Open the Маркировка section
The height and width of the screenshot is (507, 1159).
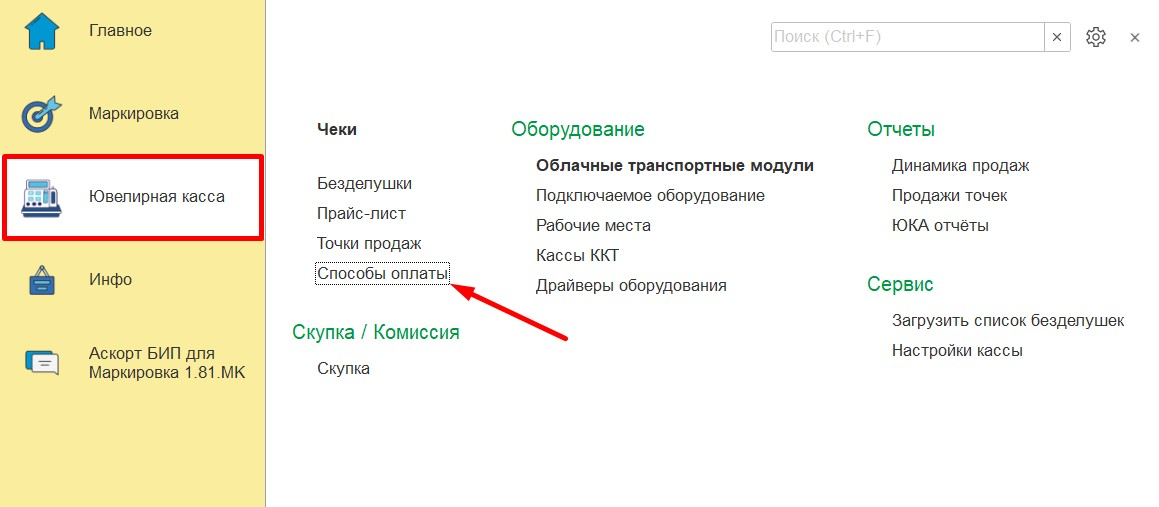coord(132,115)
